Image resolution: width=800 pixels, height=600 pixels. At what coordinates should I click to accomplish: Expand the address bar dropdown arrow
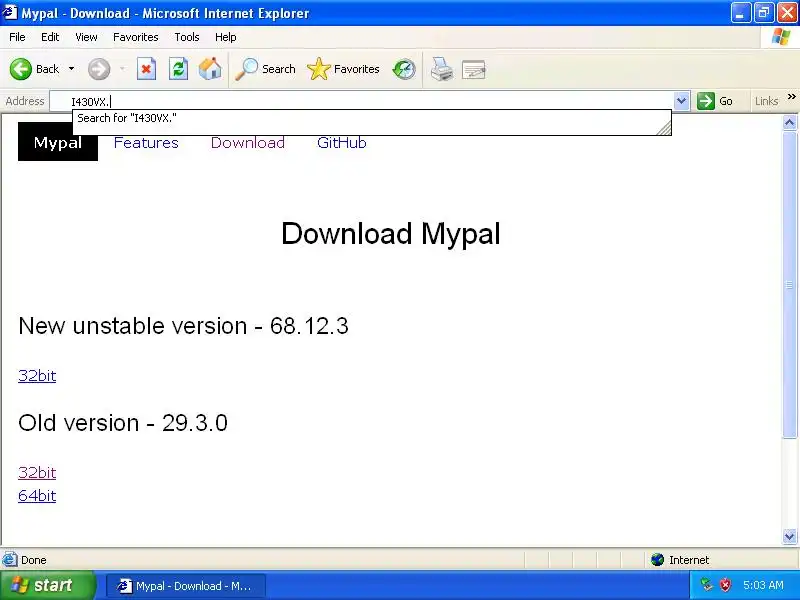[681, 101]
